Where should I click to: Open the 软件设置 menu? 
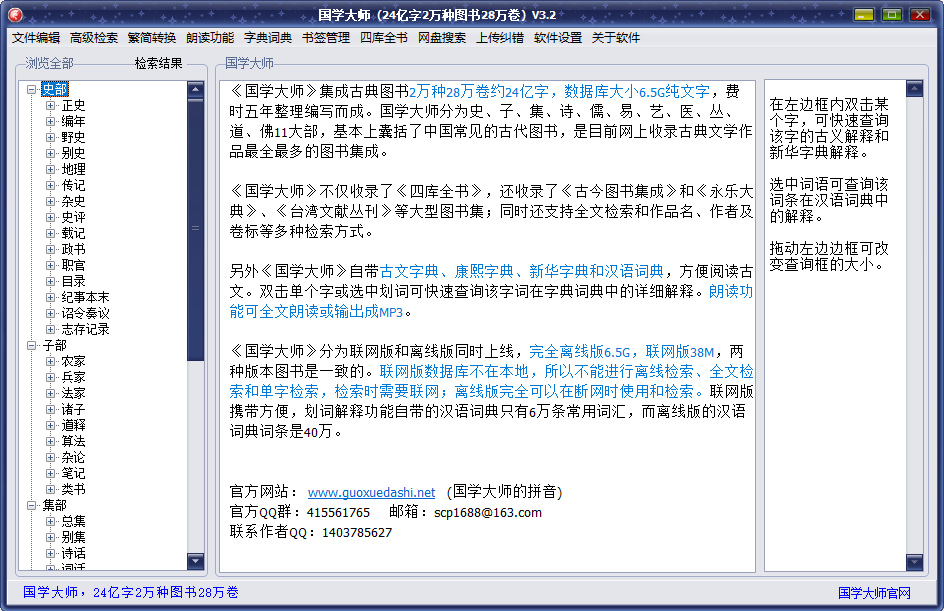pos(558,38)
